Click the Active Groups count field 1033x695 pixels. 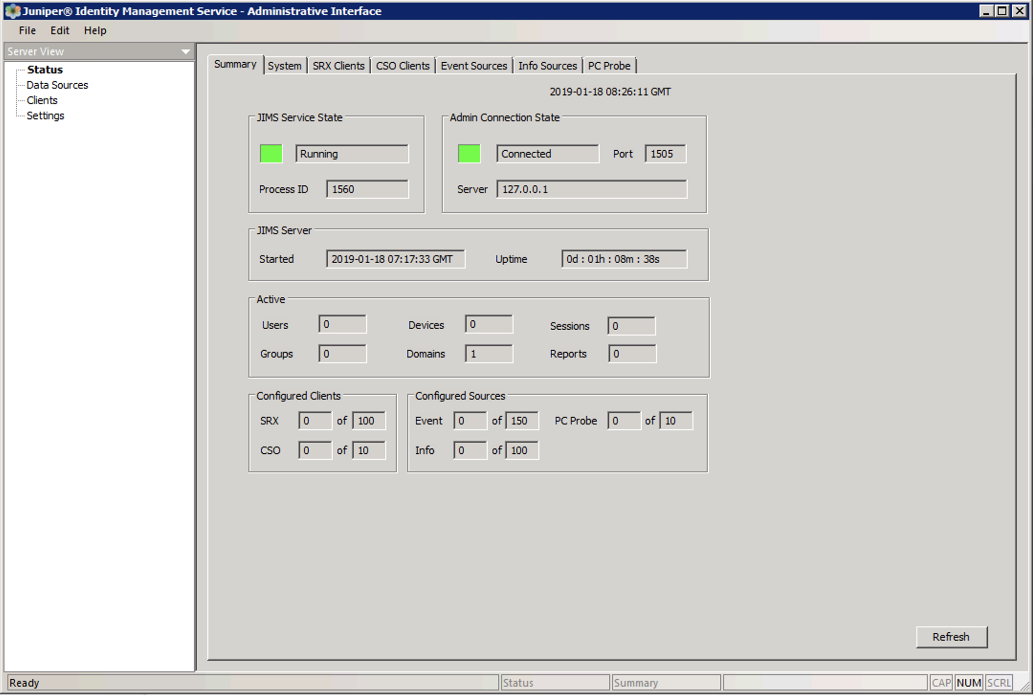(x=342, y=354)
